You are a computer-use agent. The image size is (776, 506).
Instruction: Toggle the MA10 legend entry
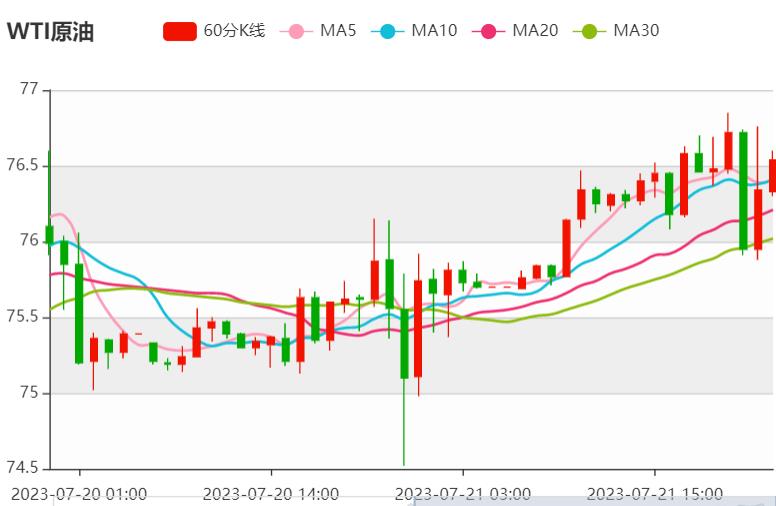pyautogui.click(x=434, y=31)
